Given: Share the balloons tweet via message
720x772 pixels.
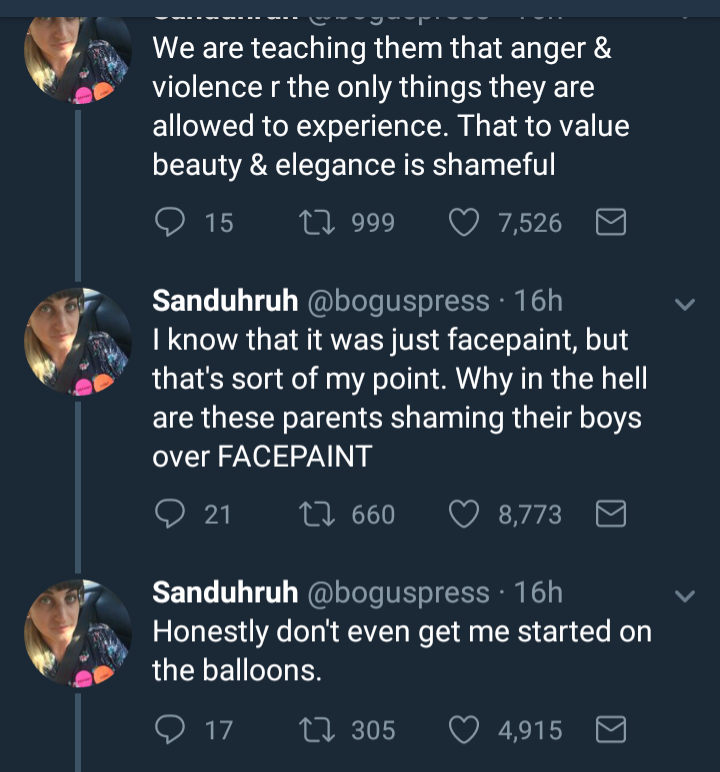Looking at the screenshot, I should coord(610,730).
